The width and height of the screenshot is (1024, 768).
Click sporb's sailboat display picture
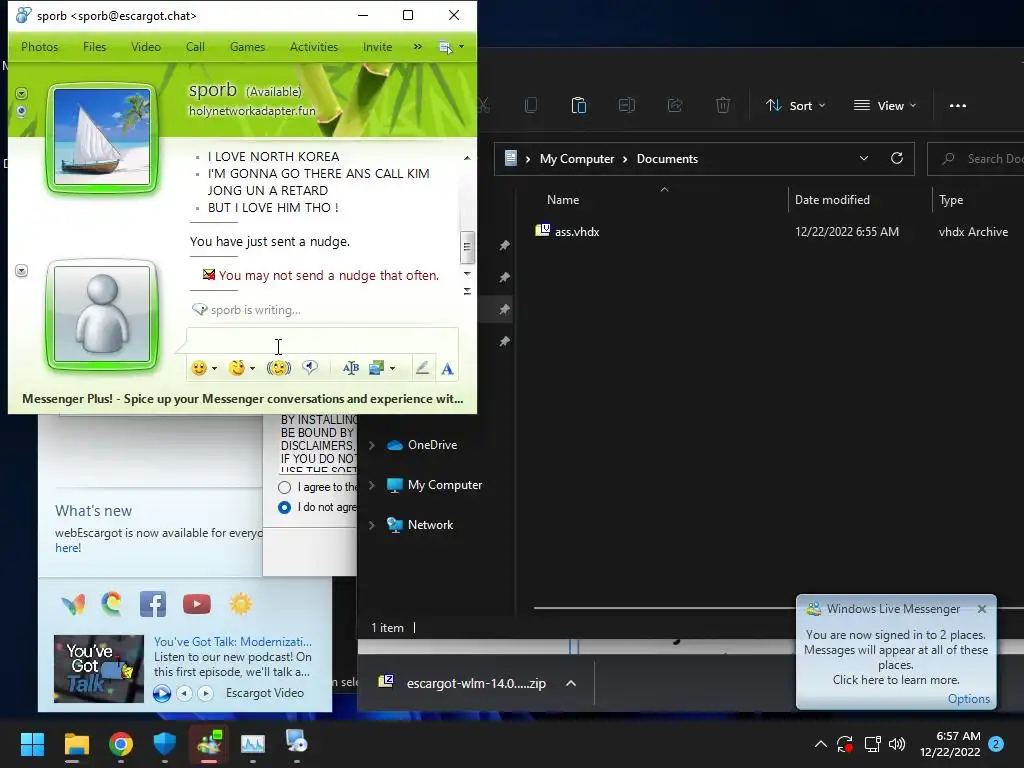coord(102,136)
